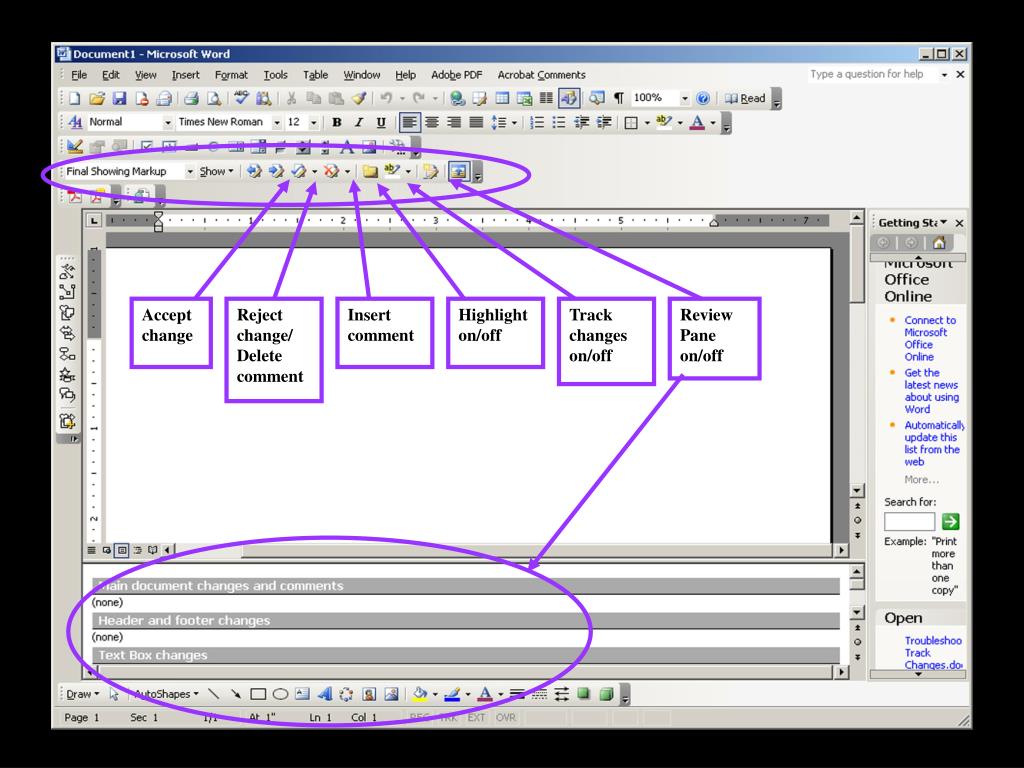
Task: Toggle Bold formatting
Action: coord(337,122)
